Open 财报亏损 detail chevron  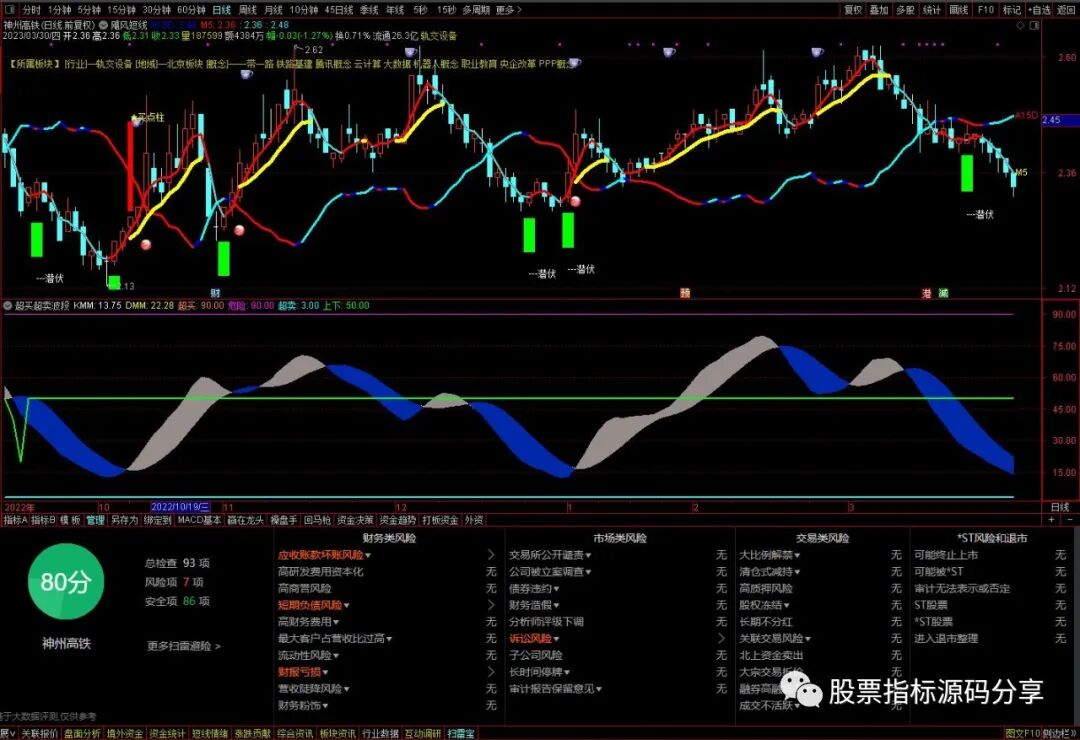(x=491, y=672)
